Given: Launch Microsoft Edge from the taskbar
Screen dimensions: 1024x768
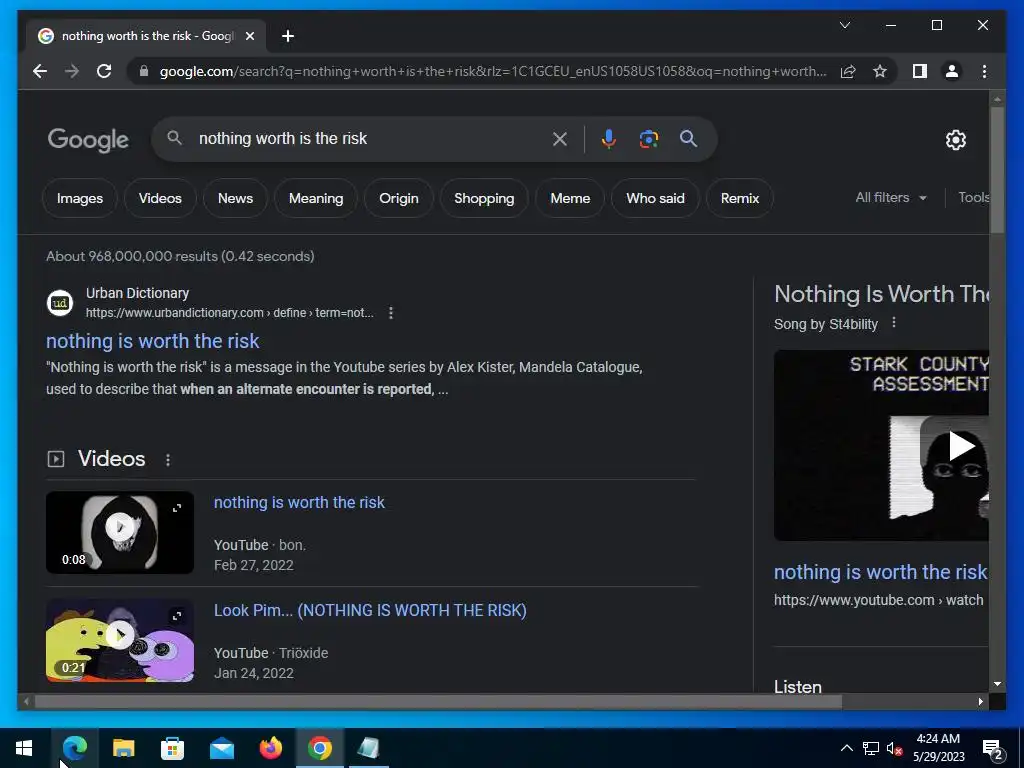Looking at the screenshot, I should tap(74, 748).
